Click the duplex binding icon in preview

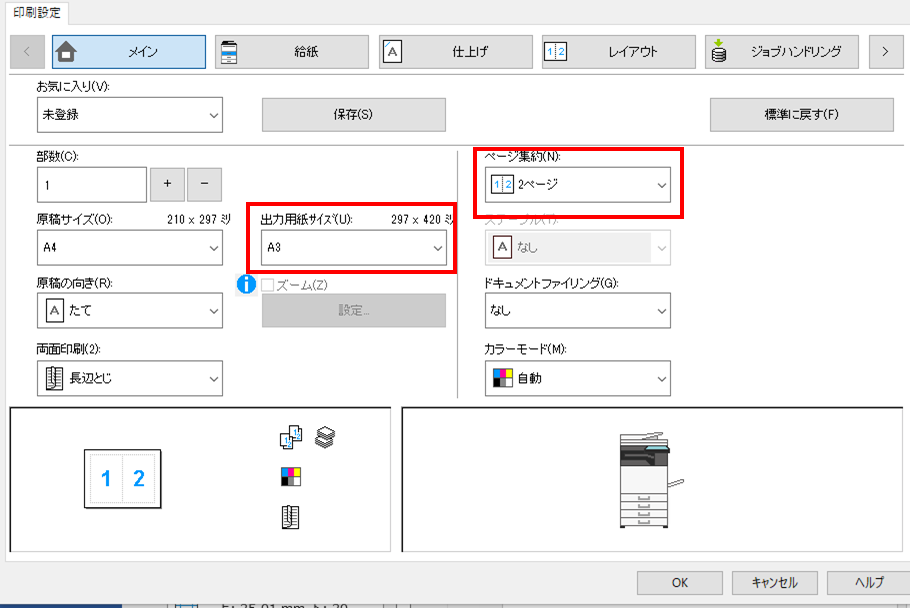click(x=290, y=517)
